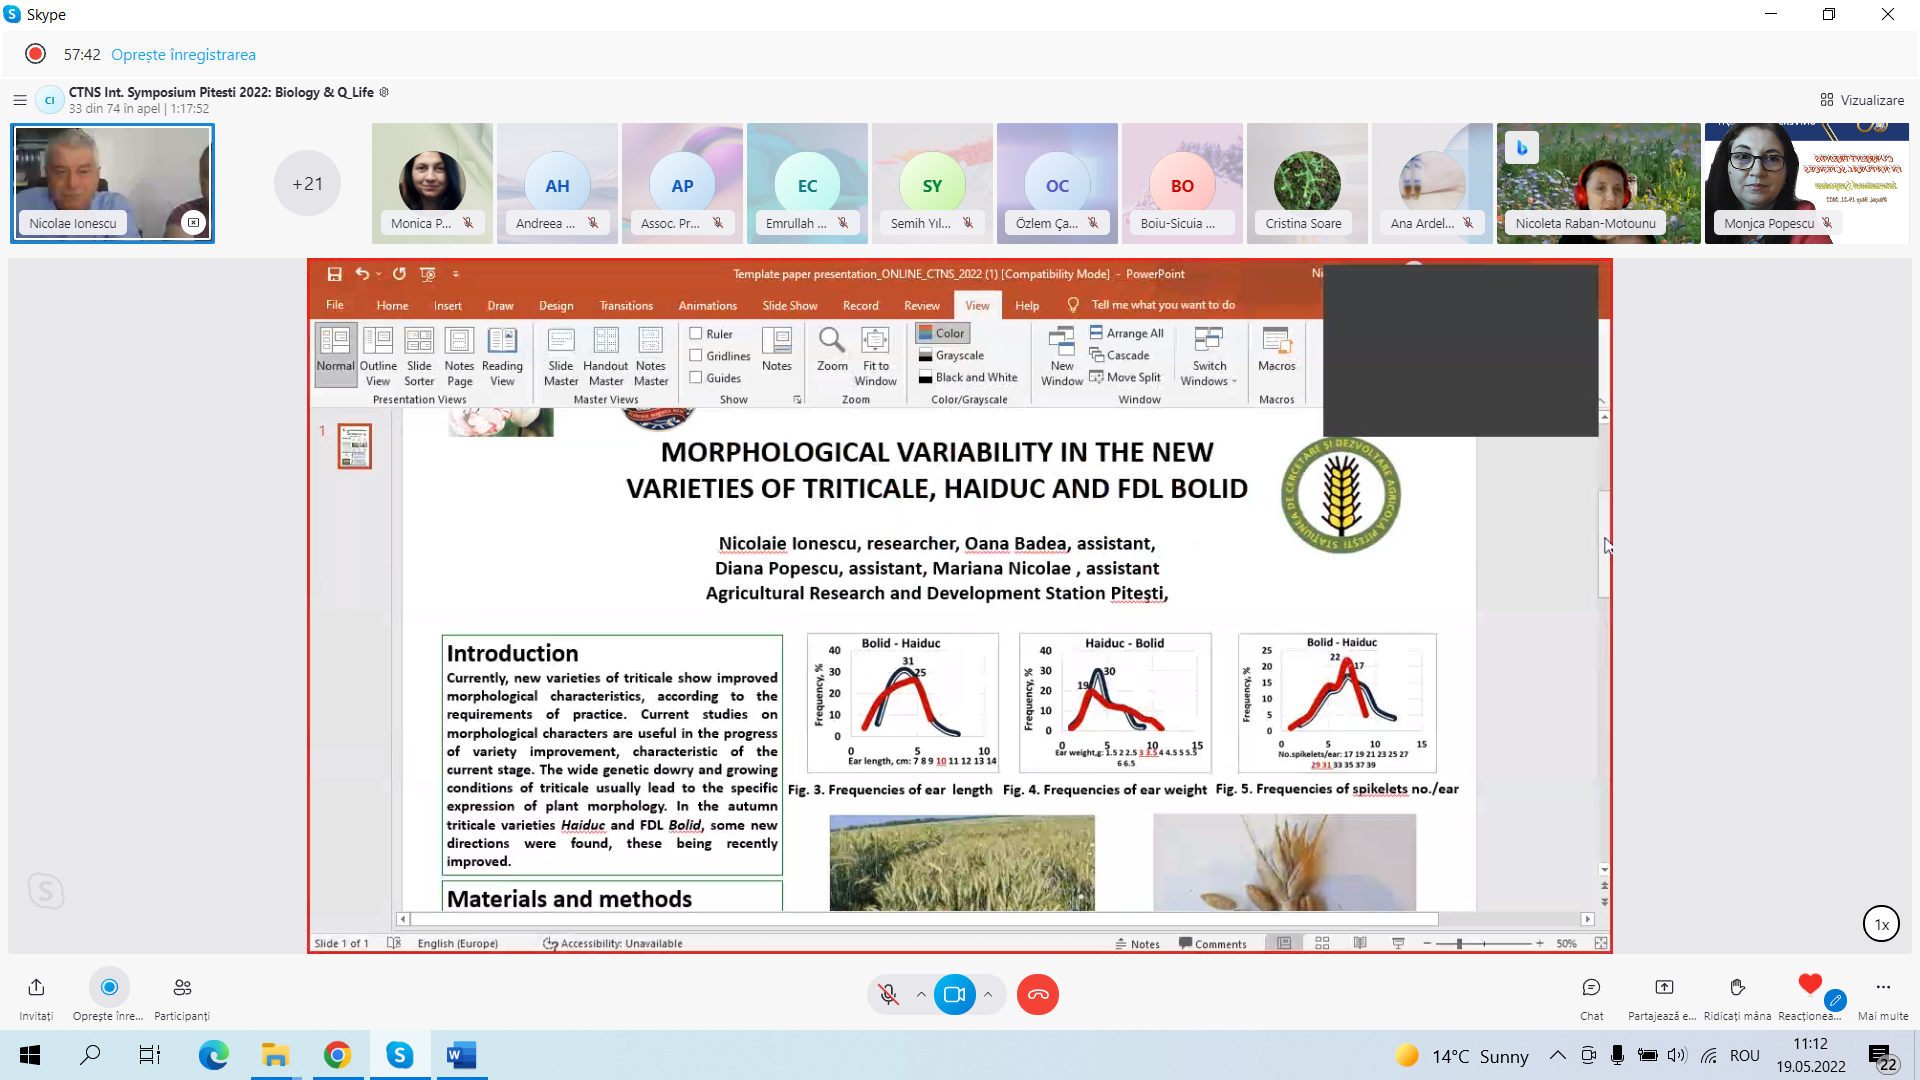
Task: Toggle ribbon Notes button in Show group
Action: (x=777, y=350)
